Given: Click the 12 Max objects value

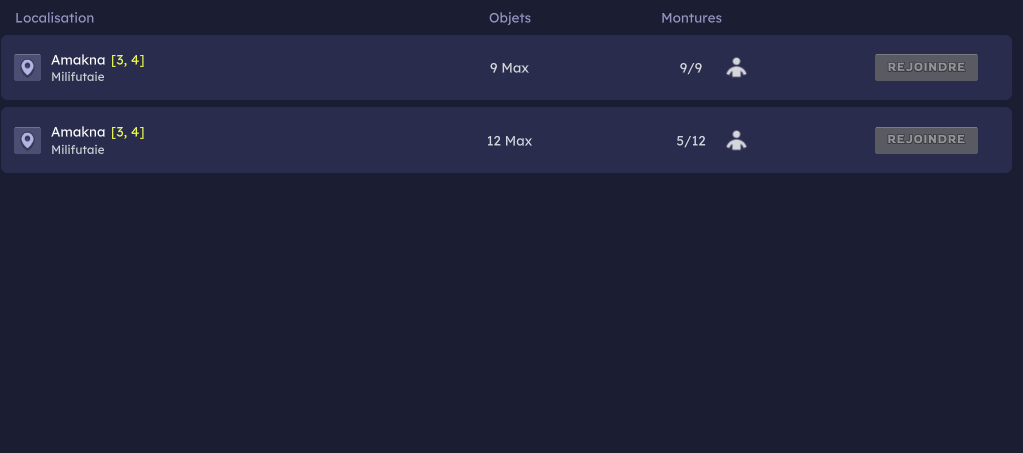Looking at the screenshot, I should 510,141.
